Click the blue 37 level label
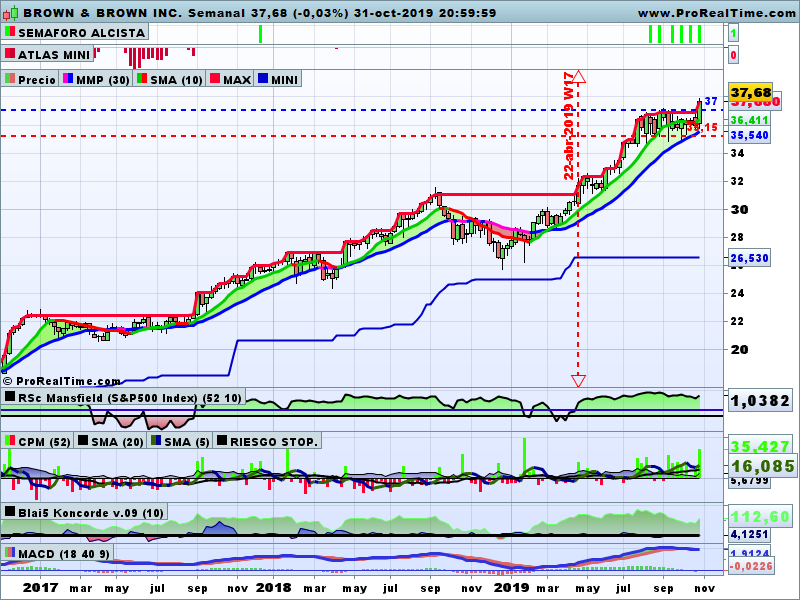 pyautogui.click(x=711, y=101)
